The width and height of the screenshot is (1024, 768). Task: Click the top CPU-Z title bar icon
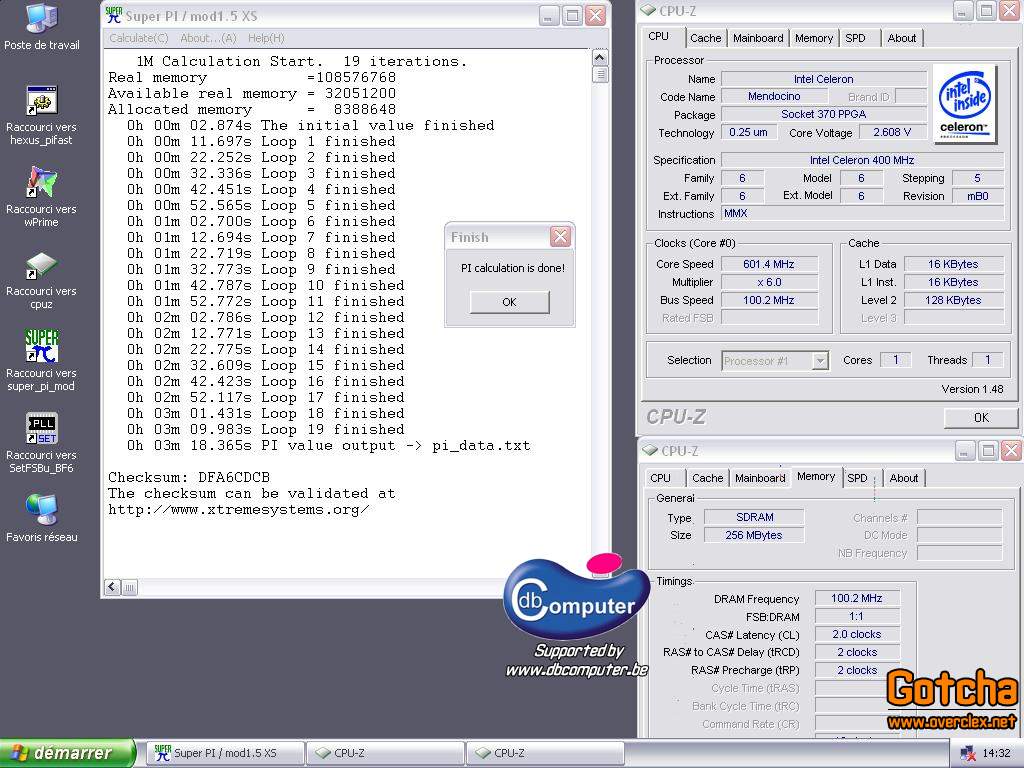[648, 10]
